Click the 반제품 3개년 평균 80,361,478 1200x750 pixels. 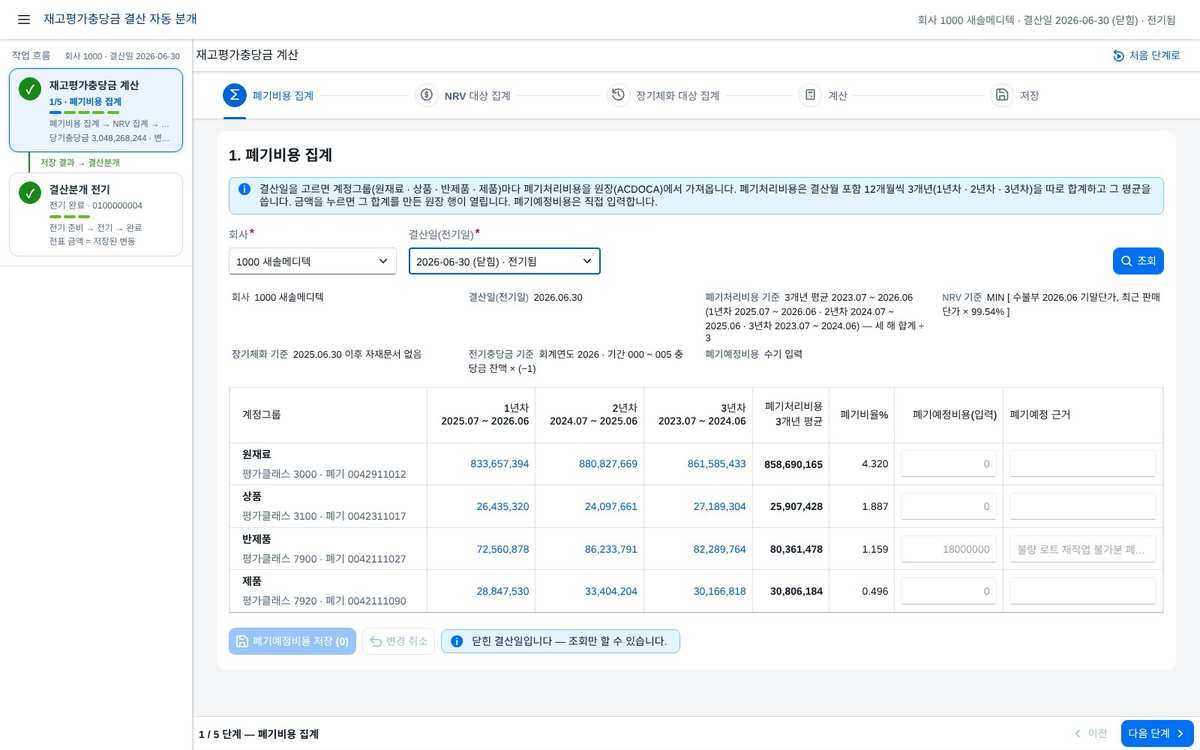[796, 549]
